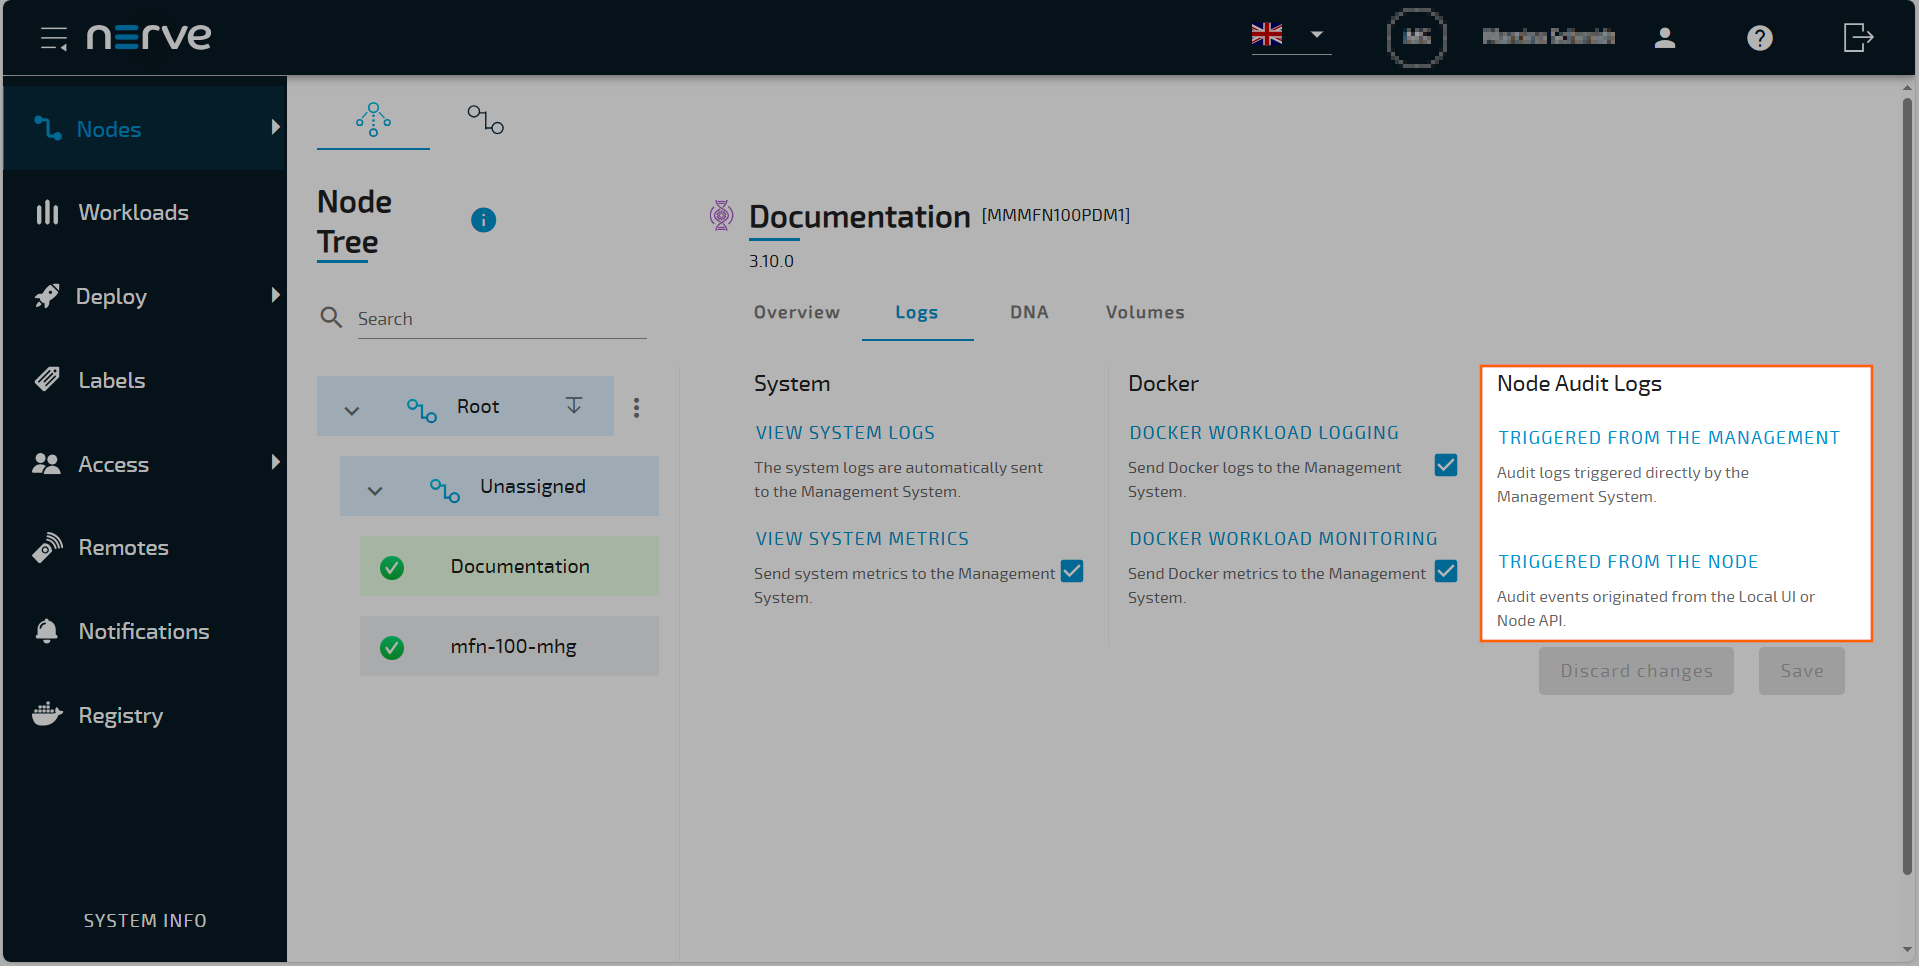Open the help icon in the header
The width and height of the screenshot is (1919, 966).
click(1759, 37)
